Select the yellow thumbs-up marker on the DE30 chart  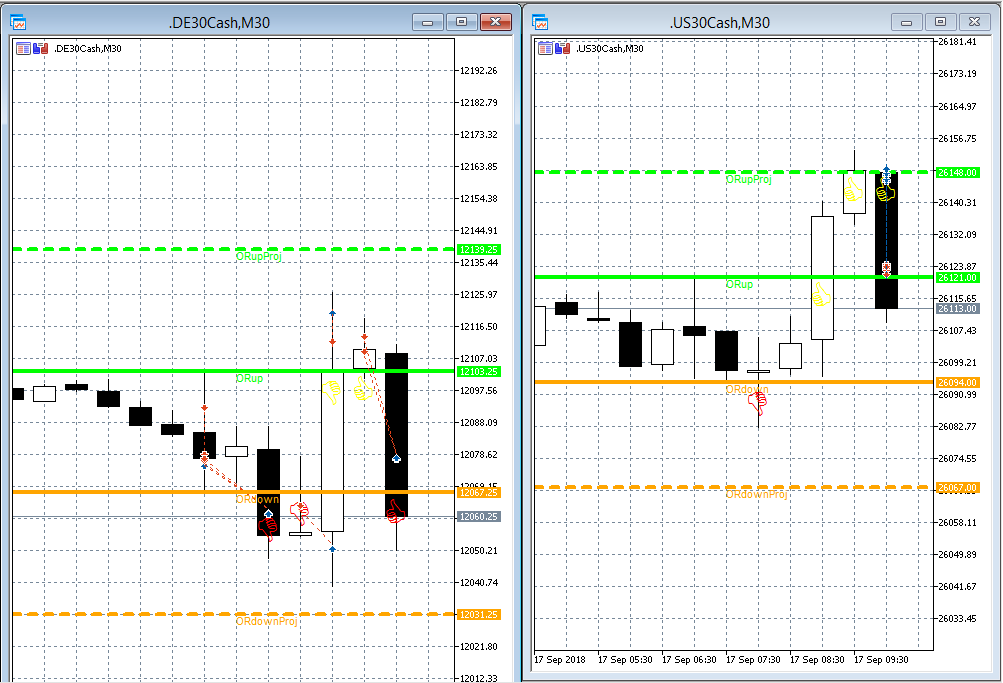363,389
